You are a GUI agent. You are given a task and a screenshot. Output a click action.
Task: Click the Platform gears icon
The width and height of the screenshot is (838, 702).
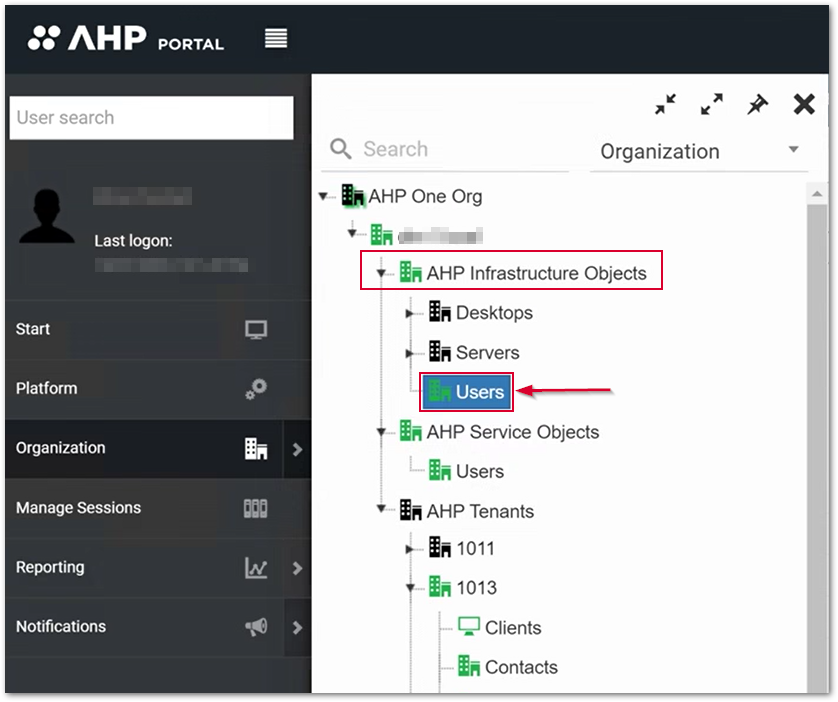coord(256,389)
